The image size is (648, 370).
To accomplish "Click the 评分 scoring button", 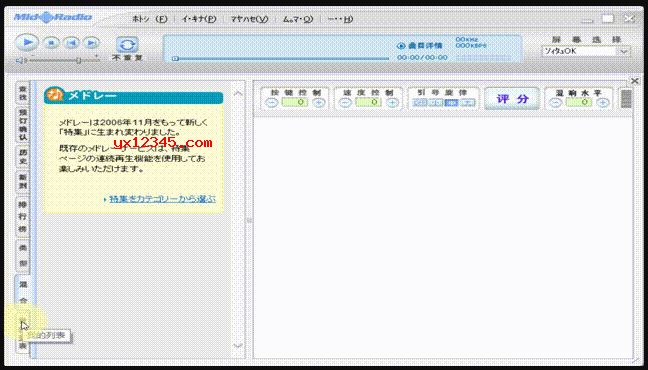I will tap(512, 99).
